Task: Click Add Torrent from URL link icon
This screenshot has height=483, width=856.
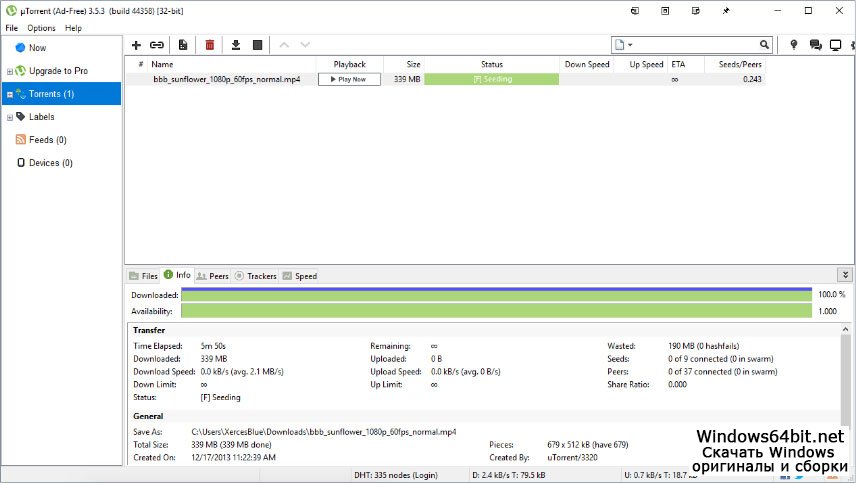Action: click(x=157, y=45)
